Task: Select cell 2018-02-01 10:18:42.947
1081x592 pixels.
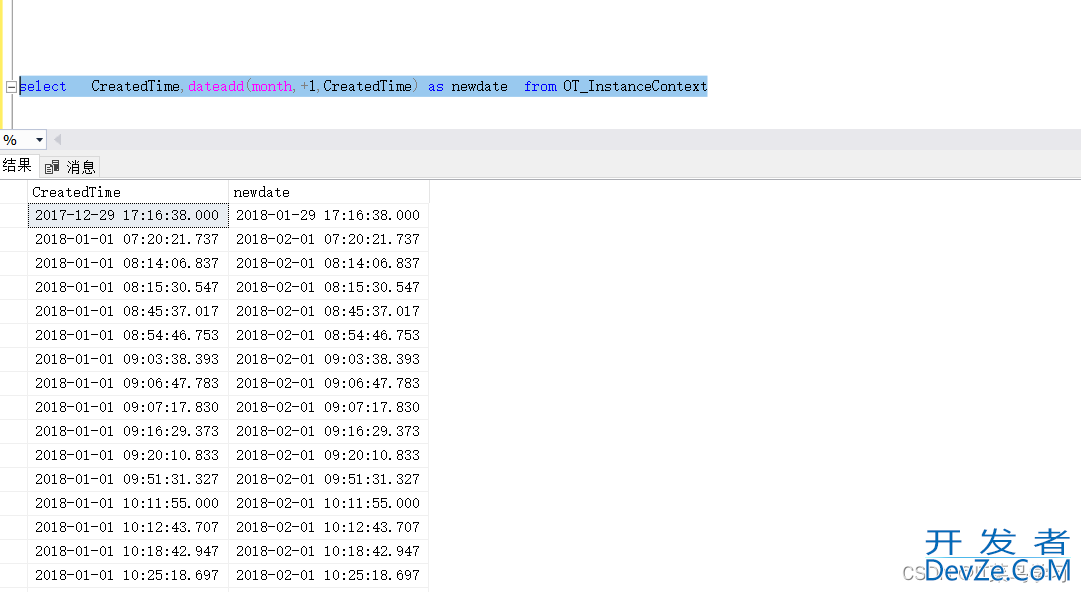Action: 329,551
